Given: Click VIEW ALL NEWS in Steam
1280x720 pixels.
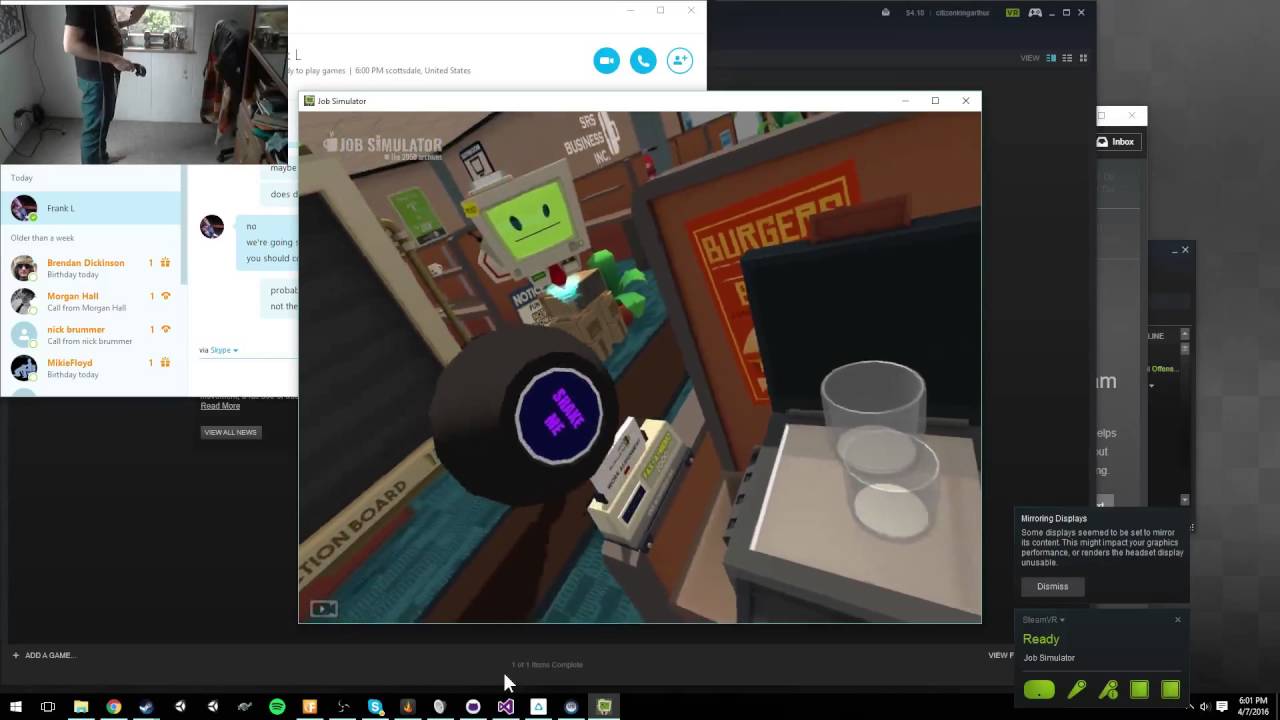Looking at the screenshot, I should point(230,432).
